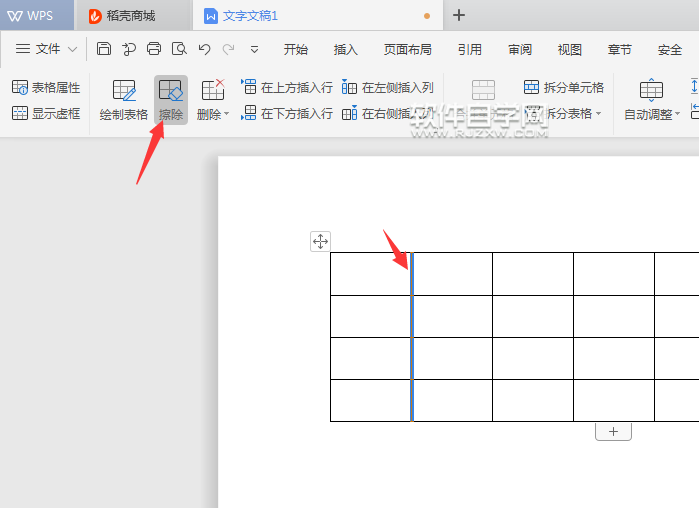
Task: Click the first cell of the table
Action: coord(370,274)
